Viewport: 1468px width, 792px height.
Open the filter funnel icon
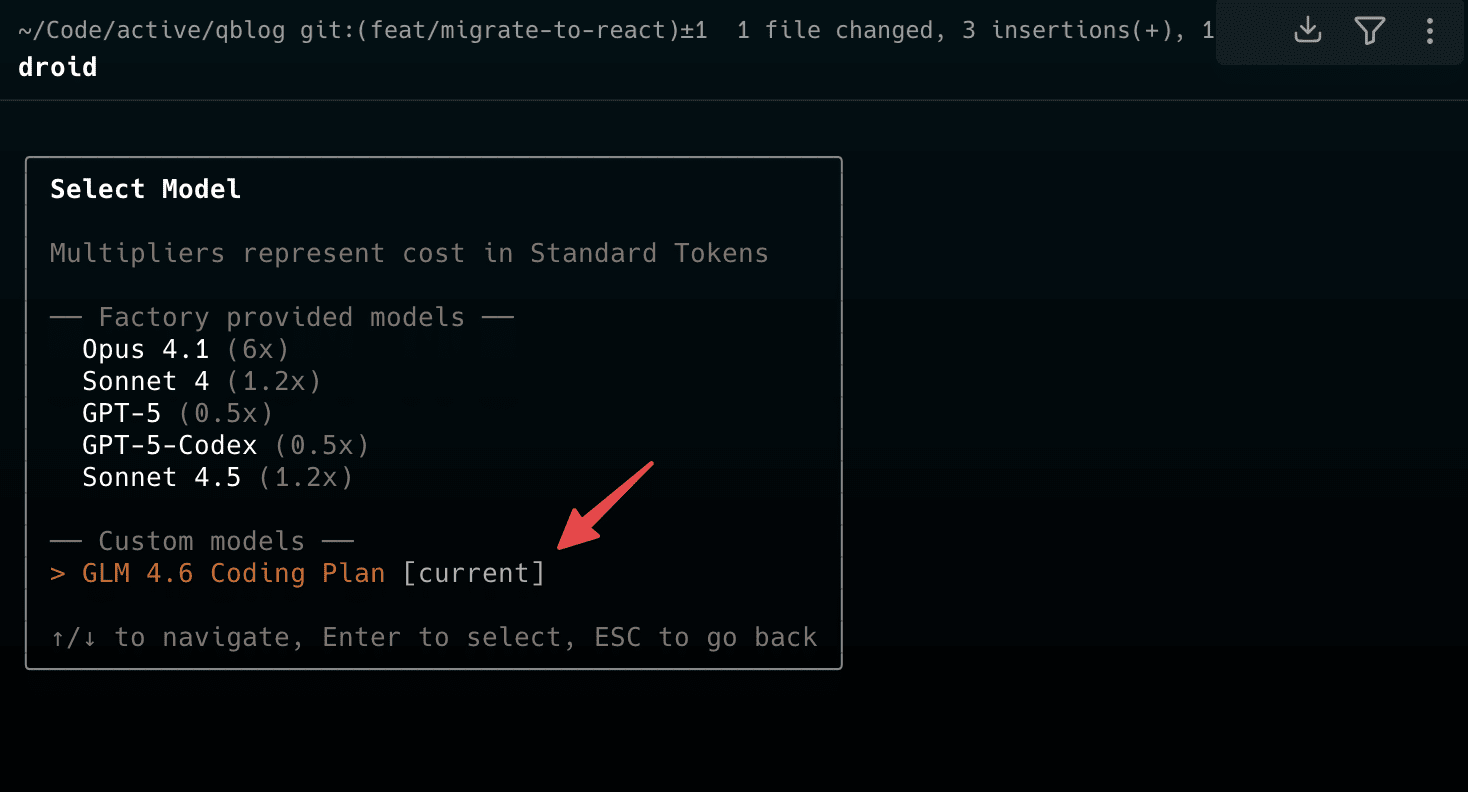point(1369,31)
